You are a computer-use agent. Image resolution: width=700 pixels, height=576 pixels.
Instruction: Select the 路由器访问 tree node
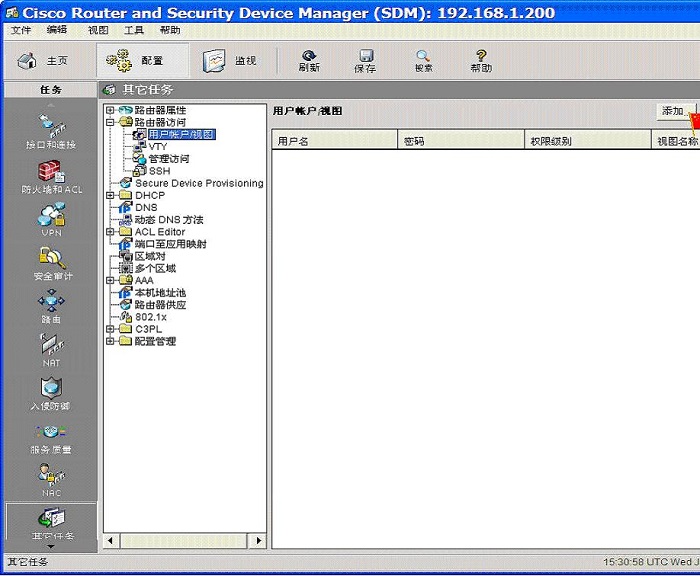pos(160,122)
